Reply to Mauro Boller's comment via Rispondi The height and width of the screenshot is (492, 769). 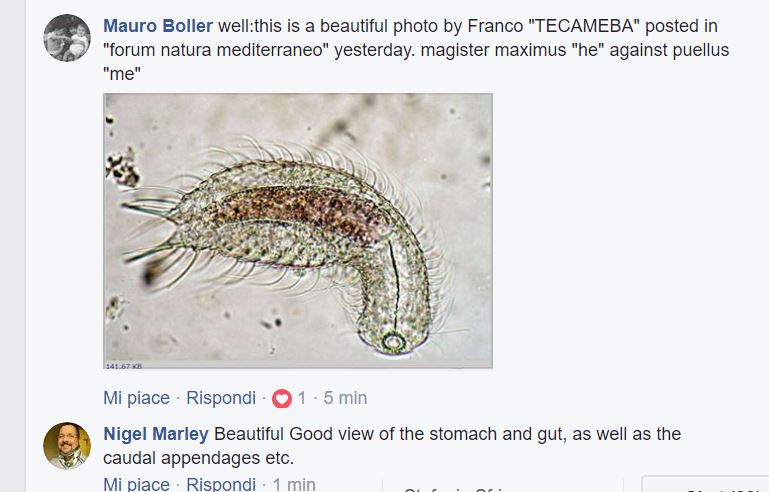(x=221, y=398)
